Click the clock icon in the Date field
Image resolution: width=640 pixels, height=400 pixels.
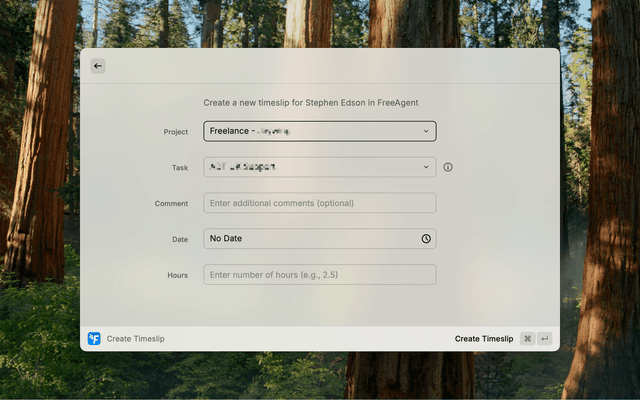point(426,239)
